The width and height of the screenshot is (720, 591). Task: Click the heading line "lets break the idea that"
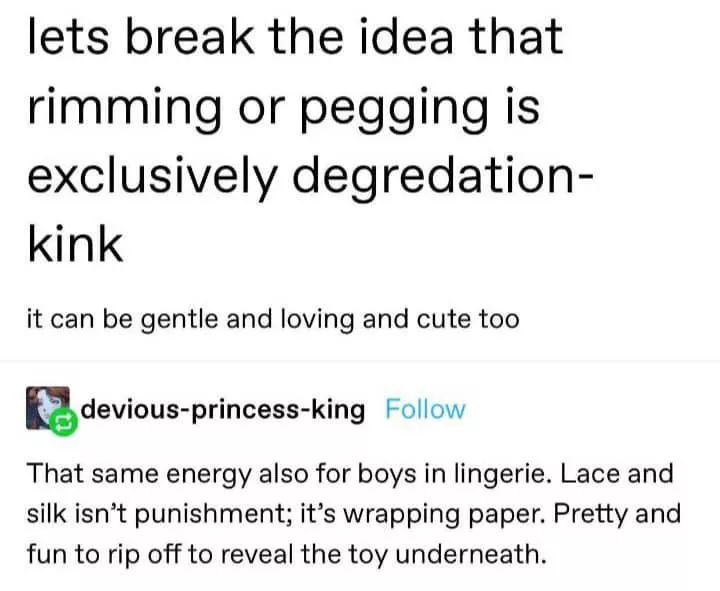pos(296,37)
